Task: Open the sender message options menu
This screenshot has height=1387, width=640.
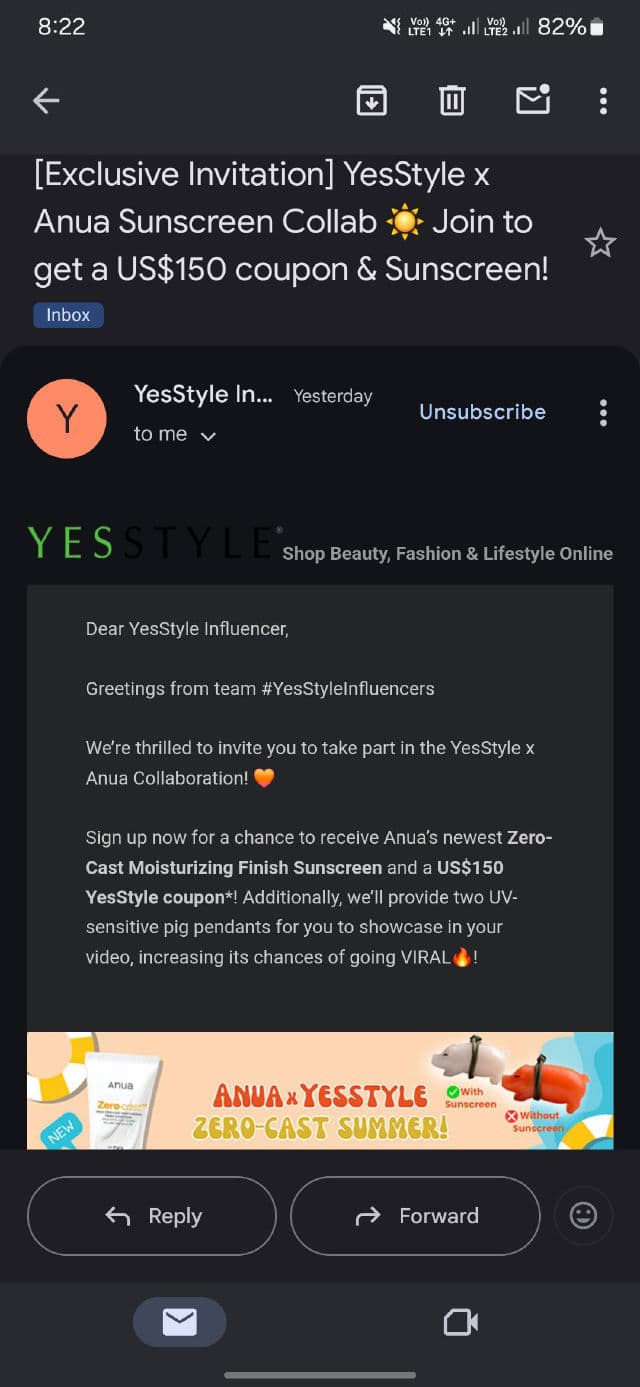Action: click(x=603, y=413)
